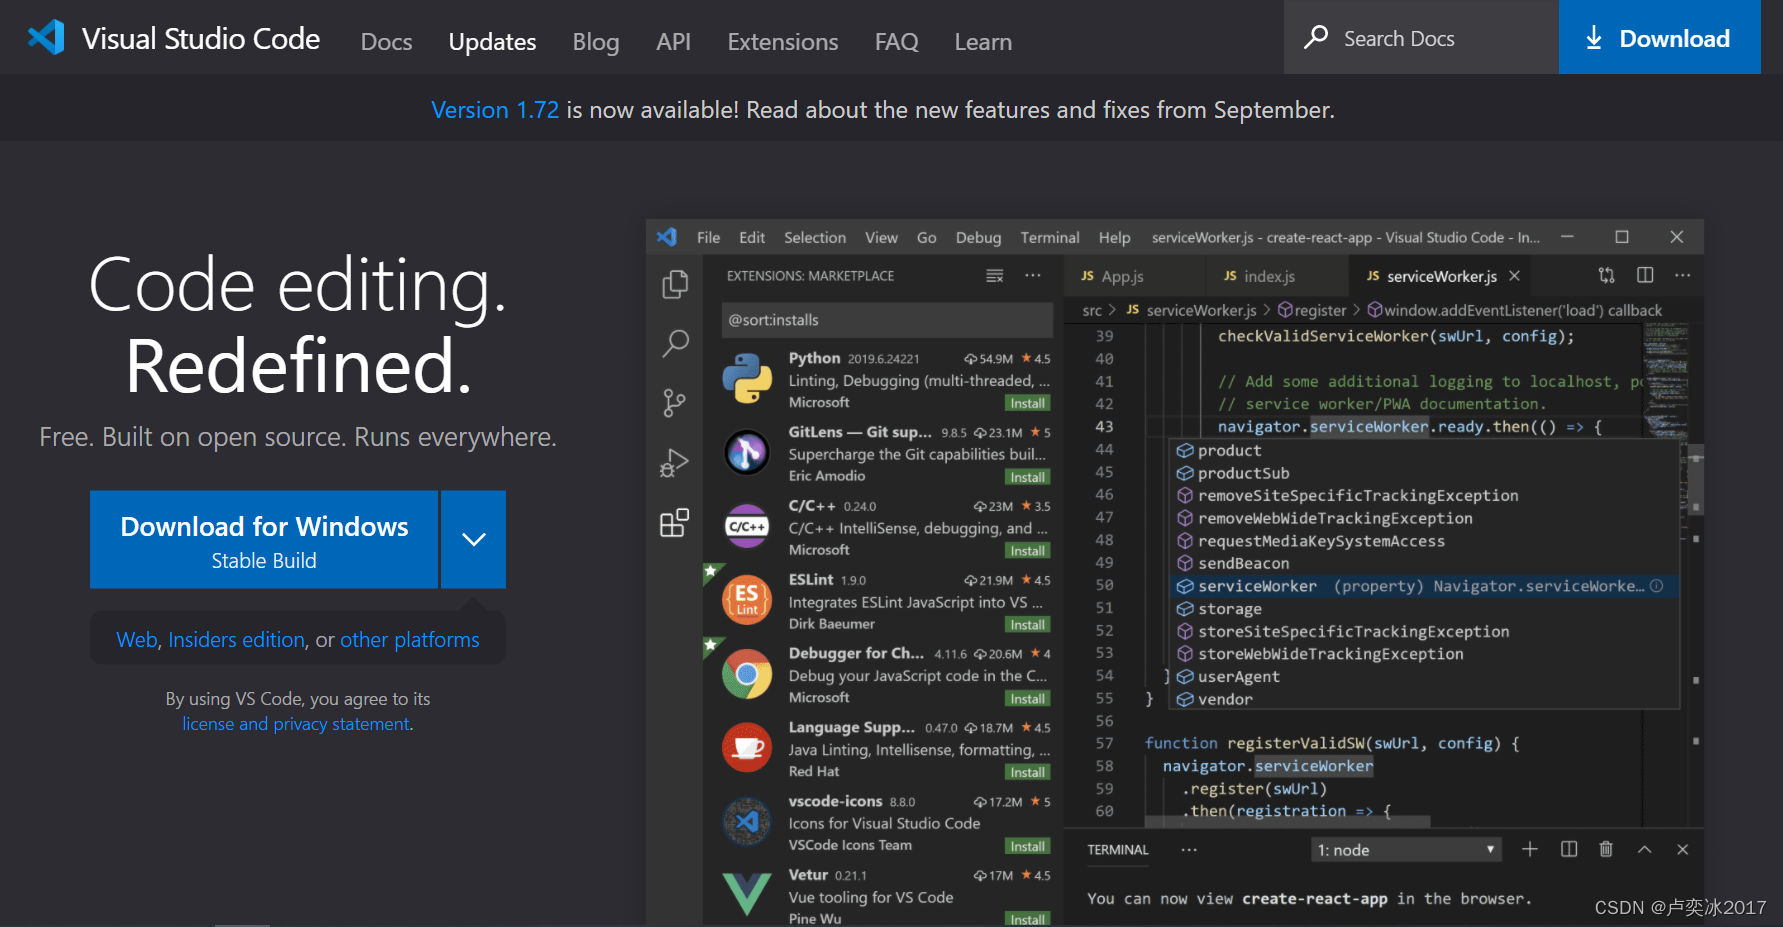Select the serviceWorker autocomplete suggestion
1783x927 pixels.
pyautogui.click(x=1423, y=586)
